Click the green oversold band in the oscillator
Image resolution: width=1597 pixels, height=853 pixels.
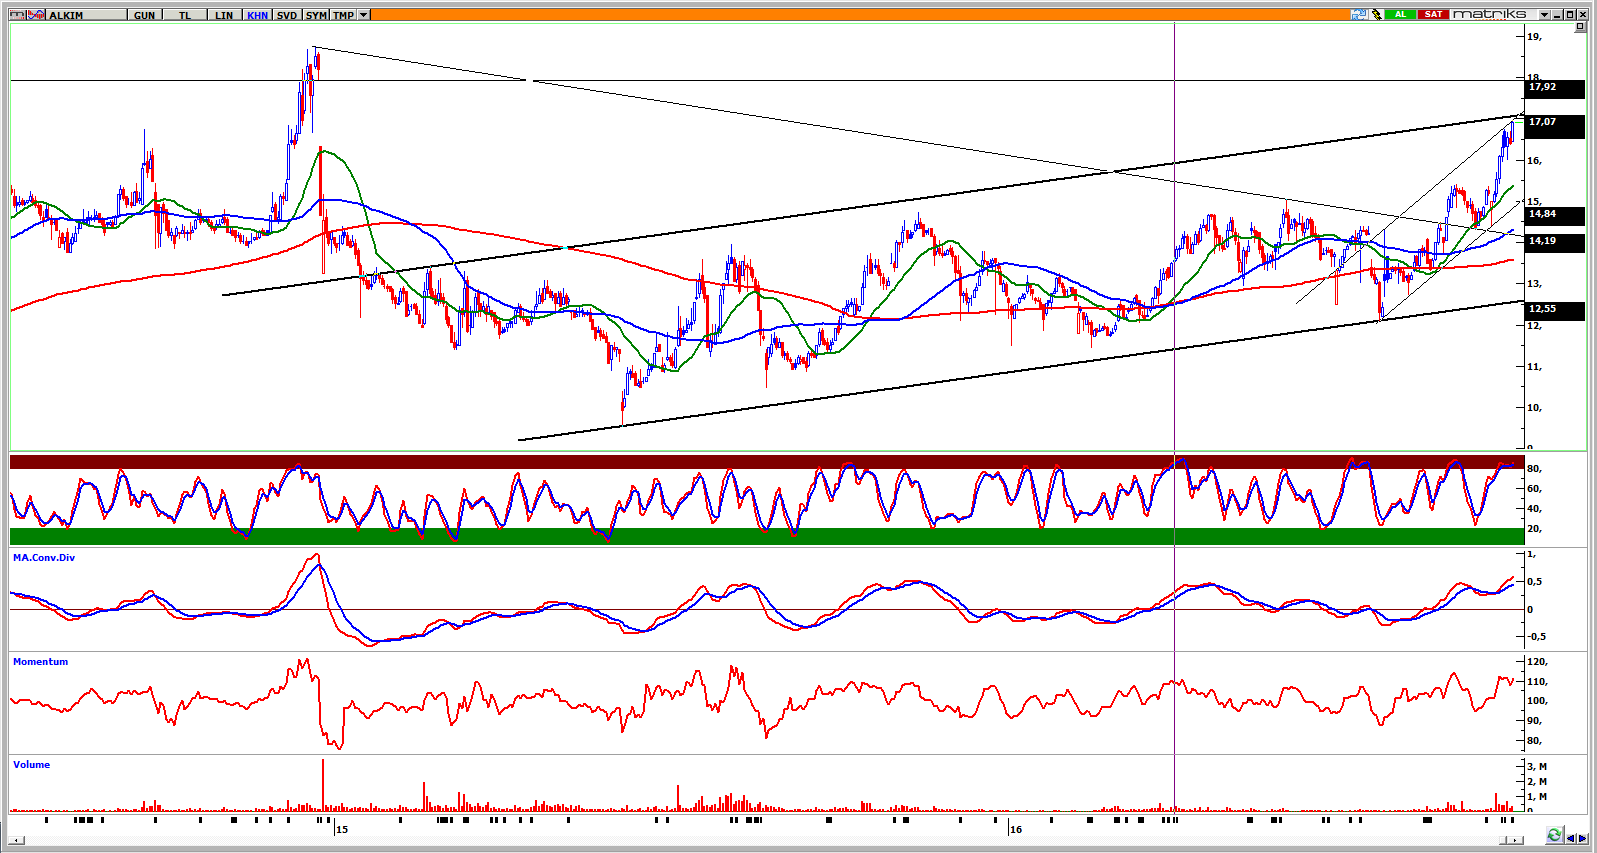767,536
